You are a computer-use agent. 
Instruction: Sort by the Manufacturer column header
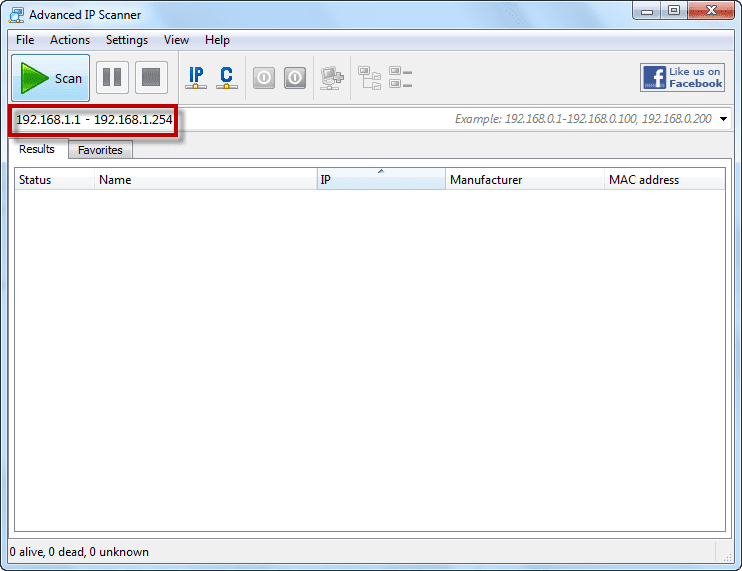(x=524, y=180)
